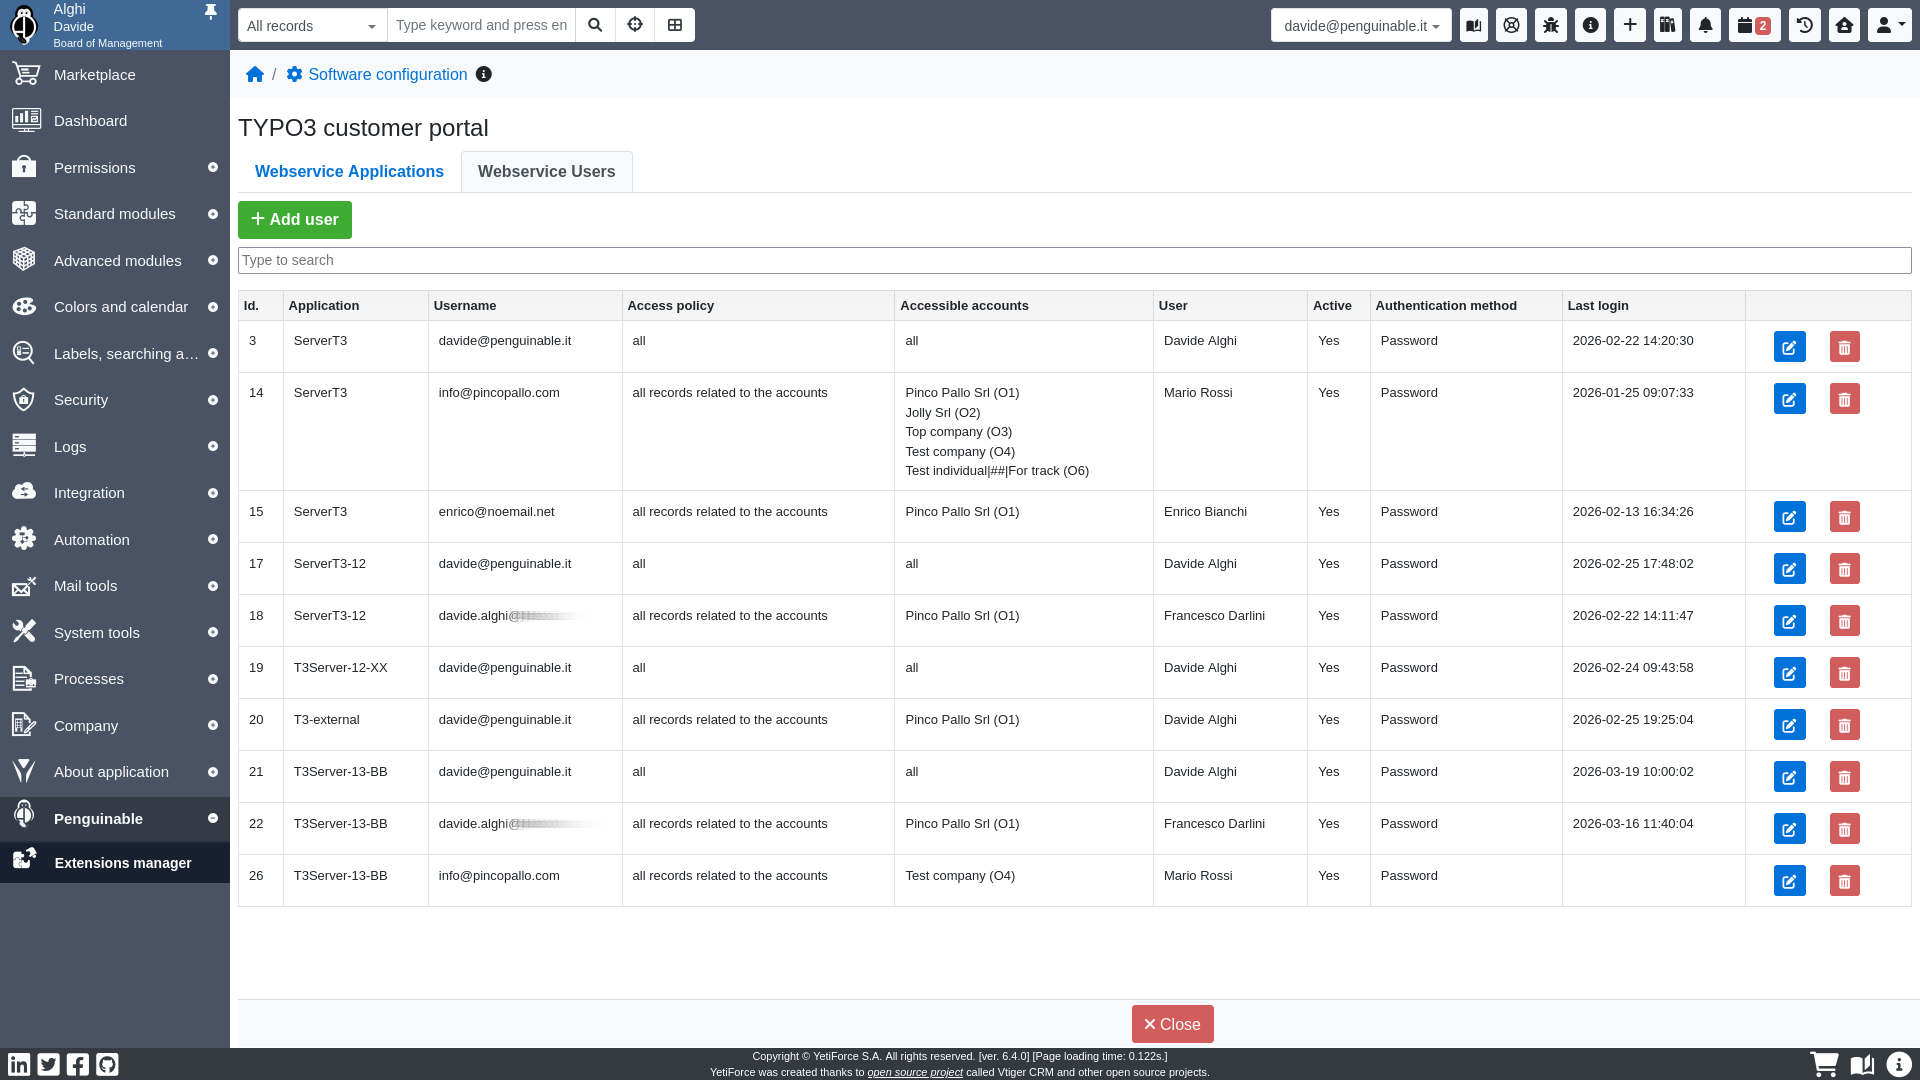The image size is (1920, 1080).
Task: Focus the Type to search field
Action: 1074,260
